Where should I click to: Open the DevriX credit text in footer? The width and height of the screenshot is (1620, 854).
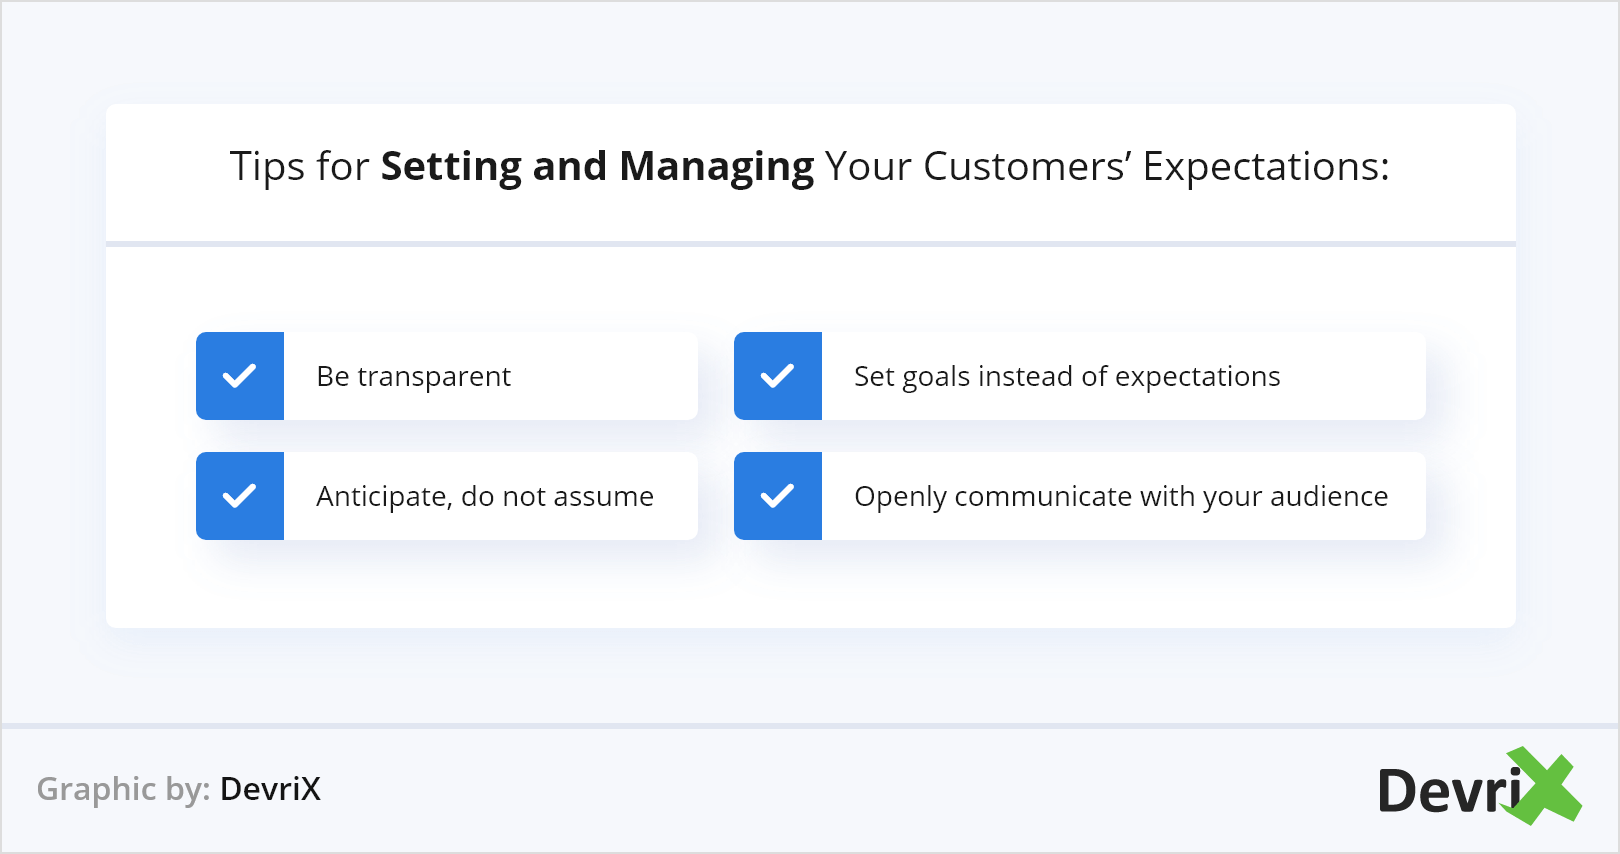[270, 789]
